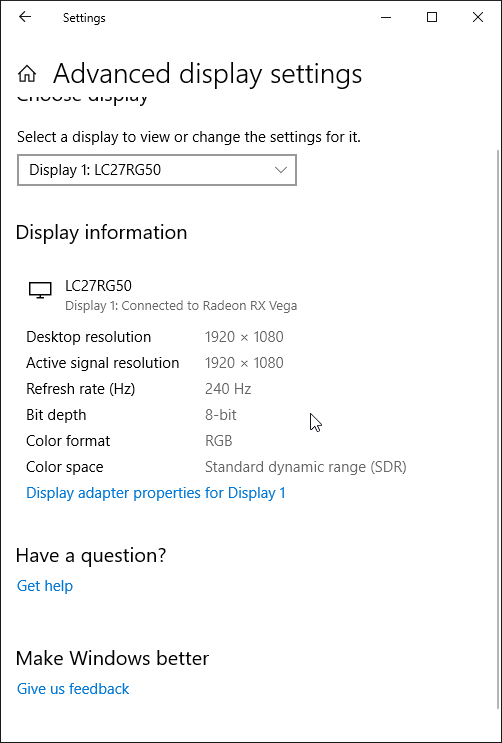Close the Settings window
The height and width of the screenshot is (743, 502).
pyautogui.click(x=477, y=18)
